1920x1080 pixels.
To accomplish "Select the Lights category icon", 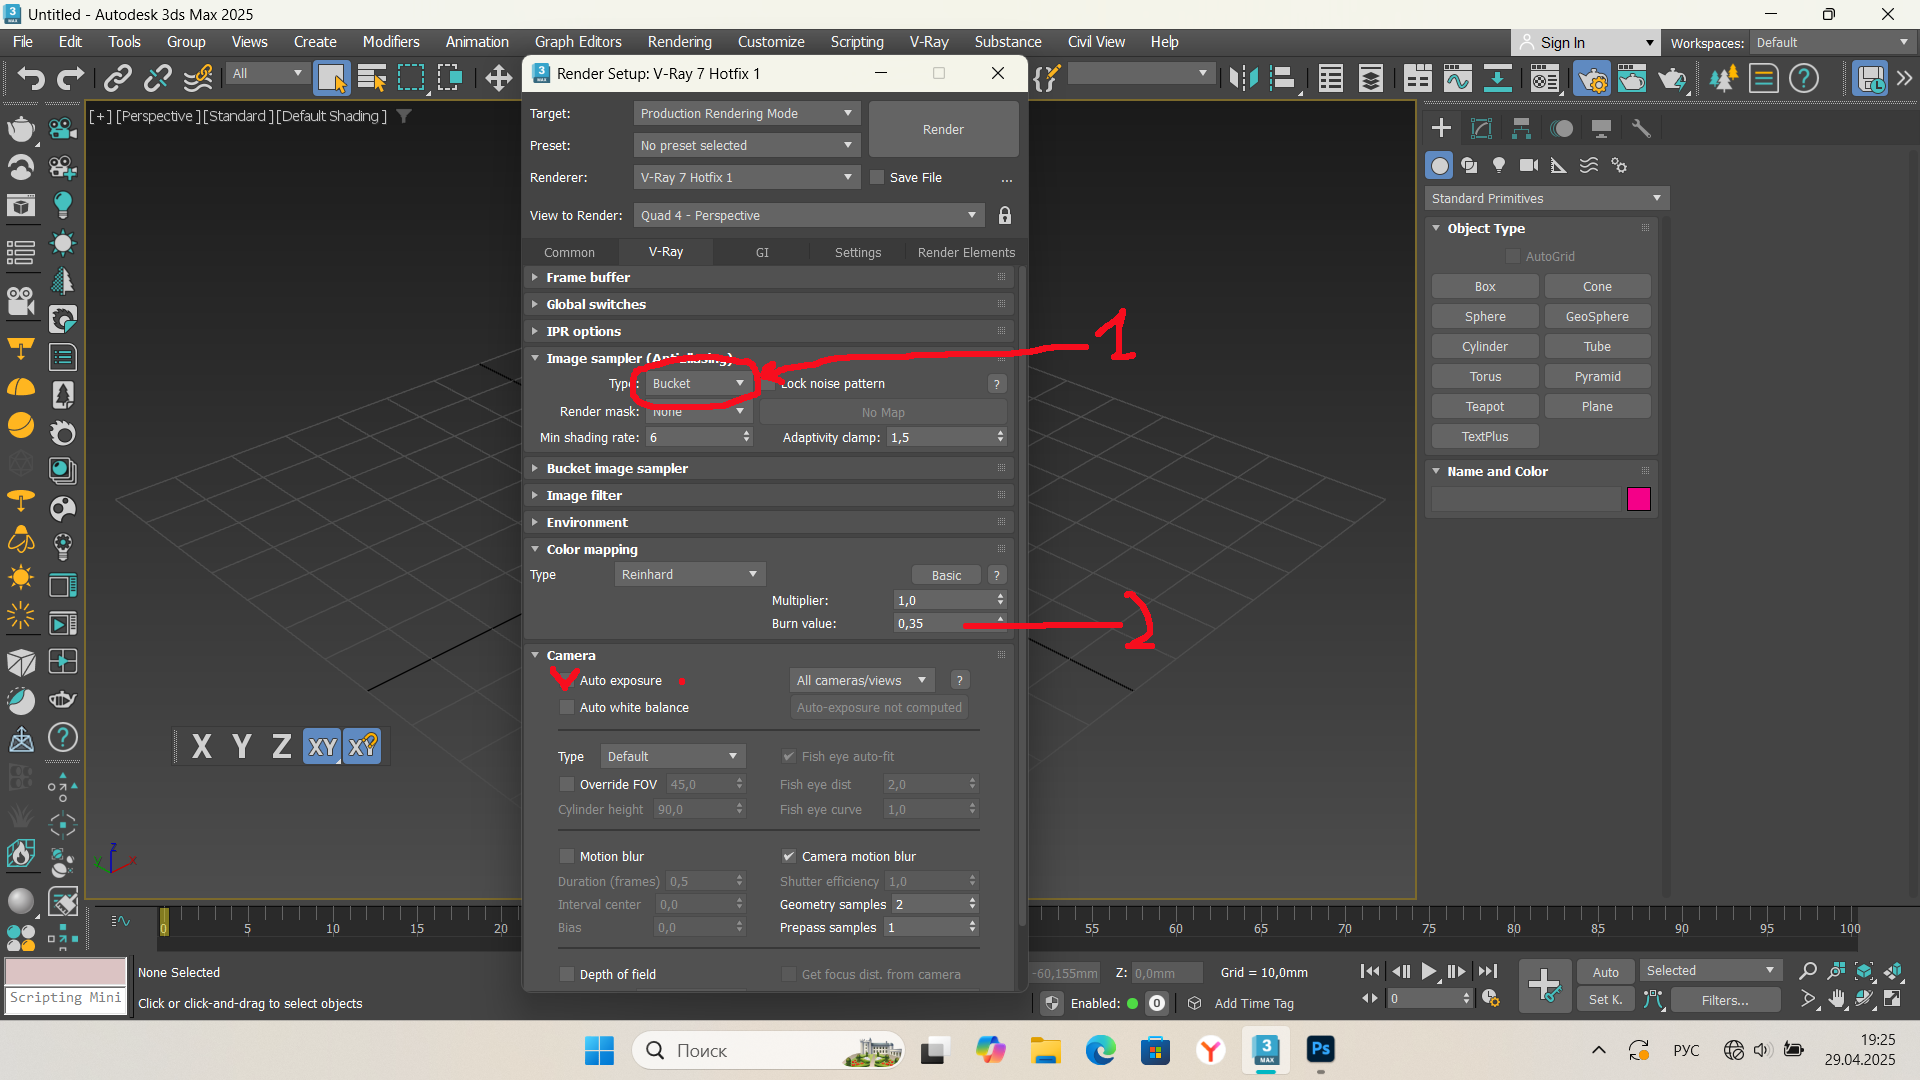I will point(1499,165).
